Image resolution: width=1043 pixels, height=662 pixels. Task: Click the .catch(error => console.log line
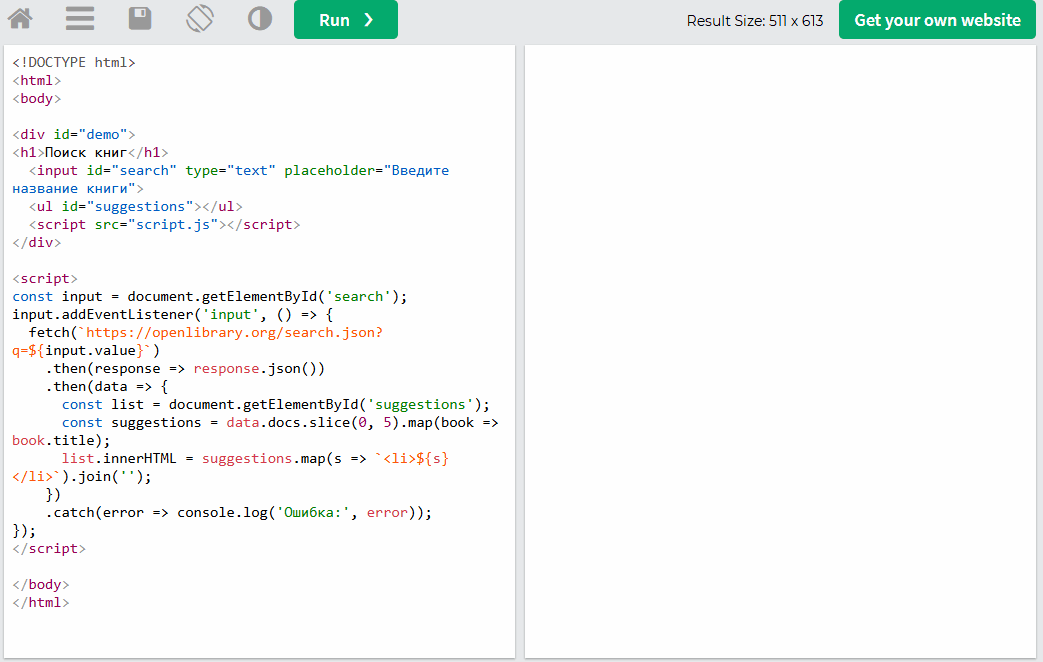pos(239,512)
